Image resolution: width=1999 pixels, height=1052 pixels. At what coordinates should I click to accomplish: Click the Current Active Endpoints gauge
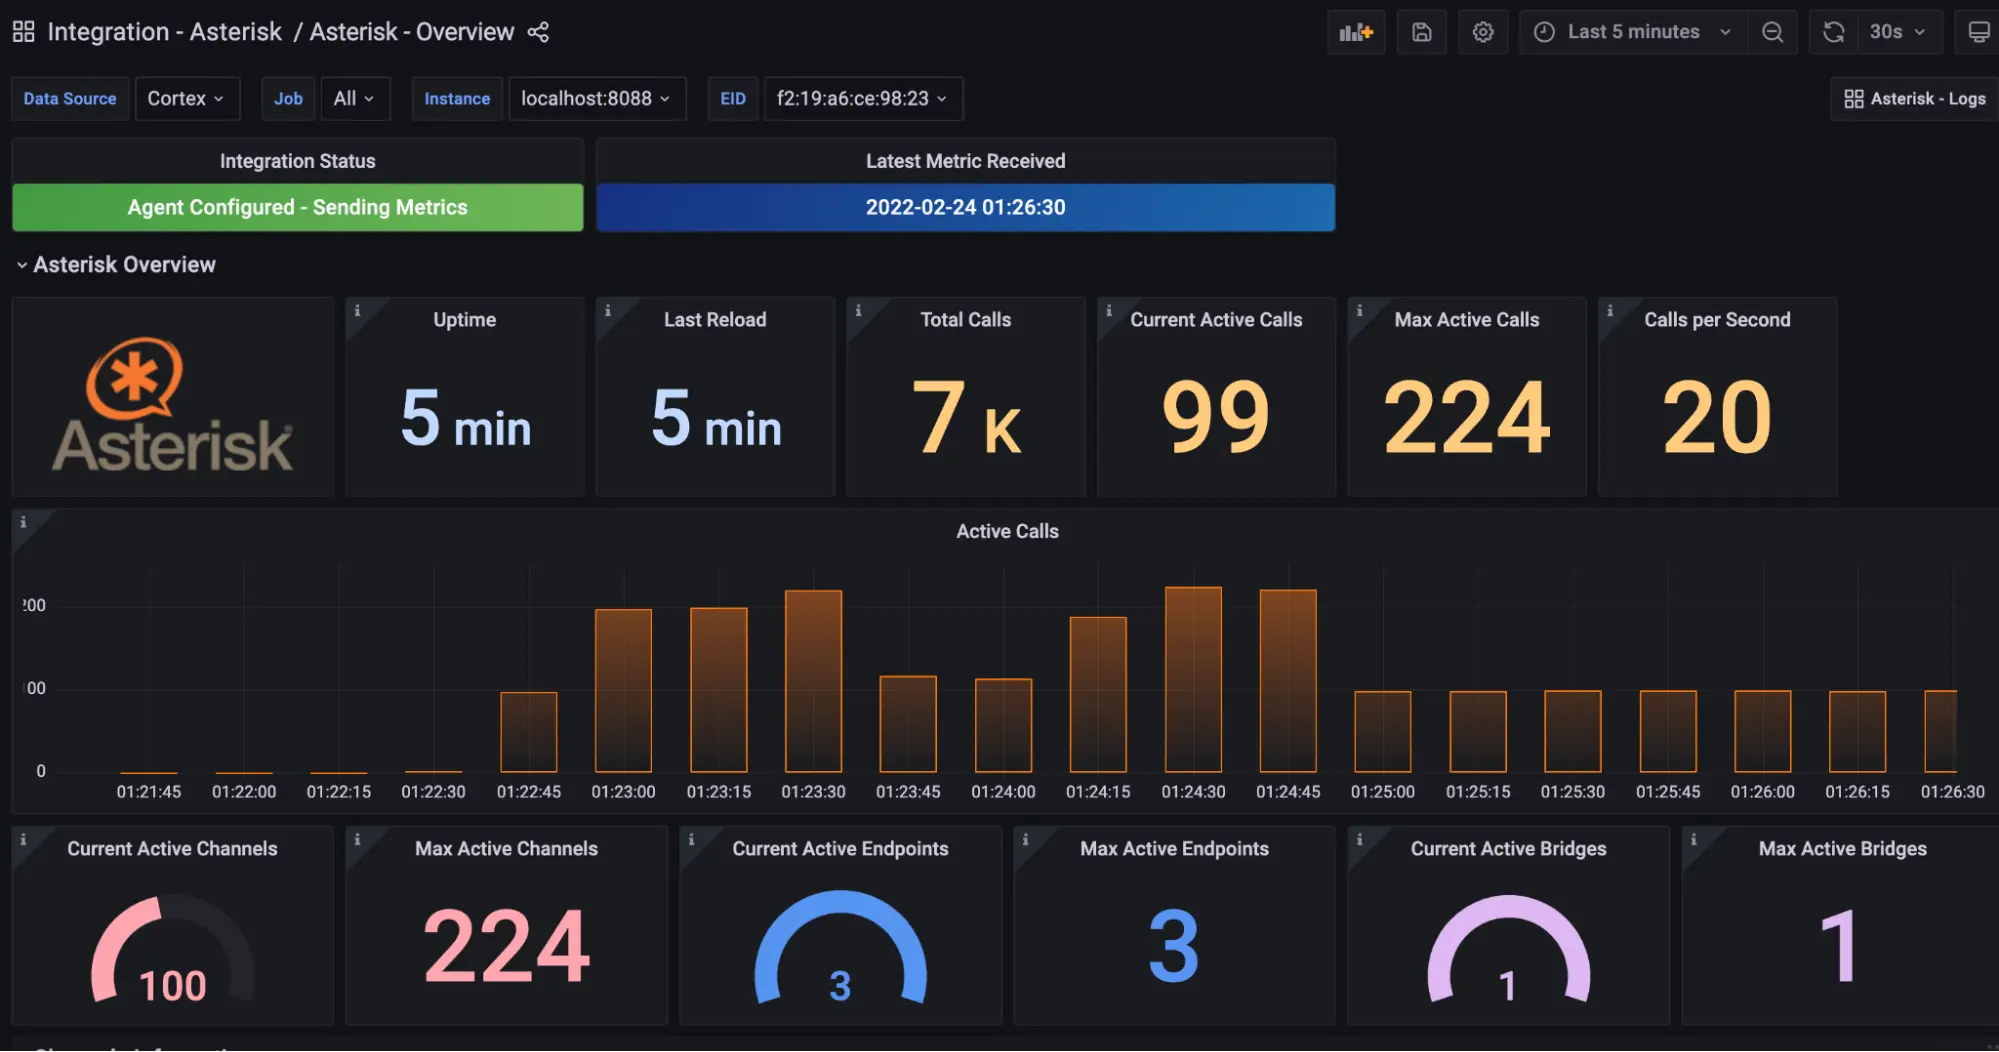[x=840, y=949]
